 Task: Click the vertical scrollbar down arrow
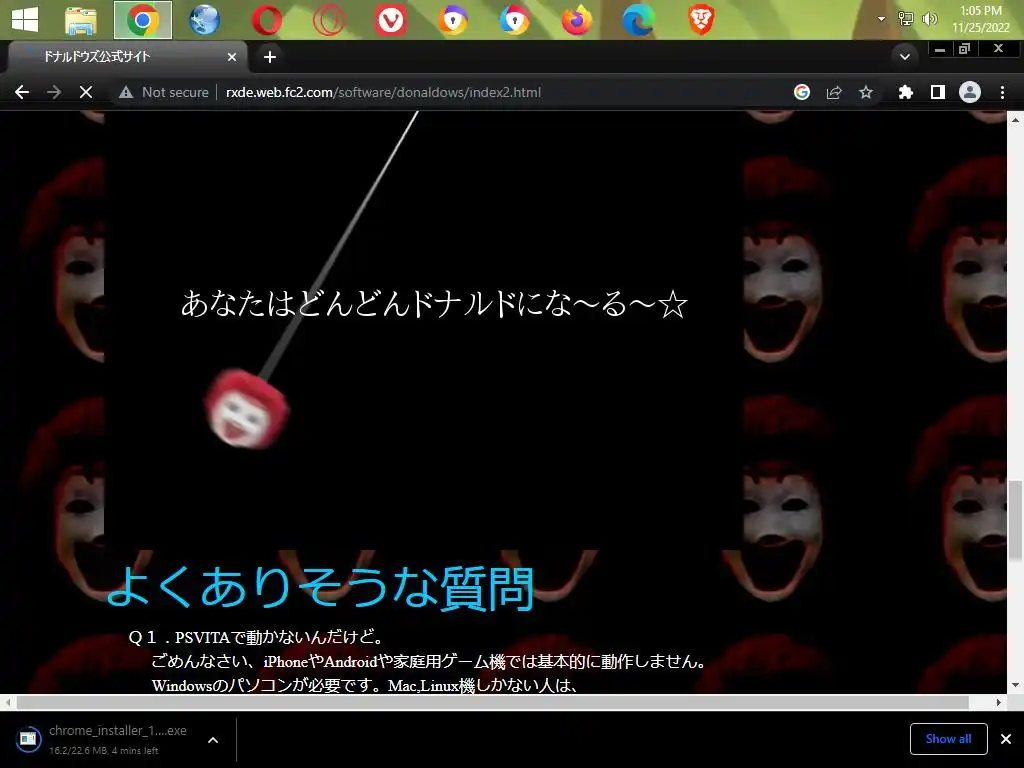1015,685
